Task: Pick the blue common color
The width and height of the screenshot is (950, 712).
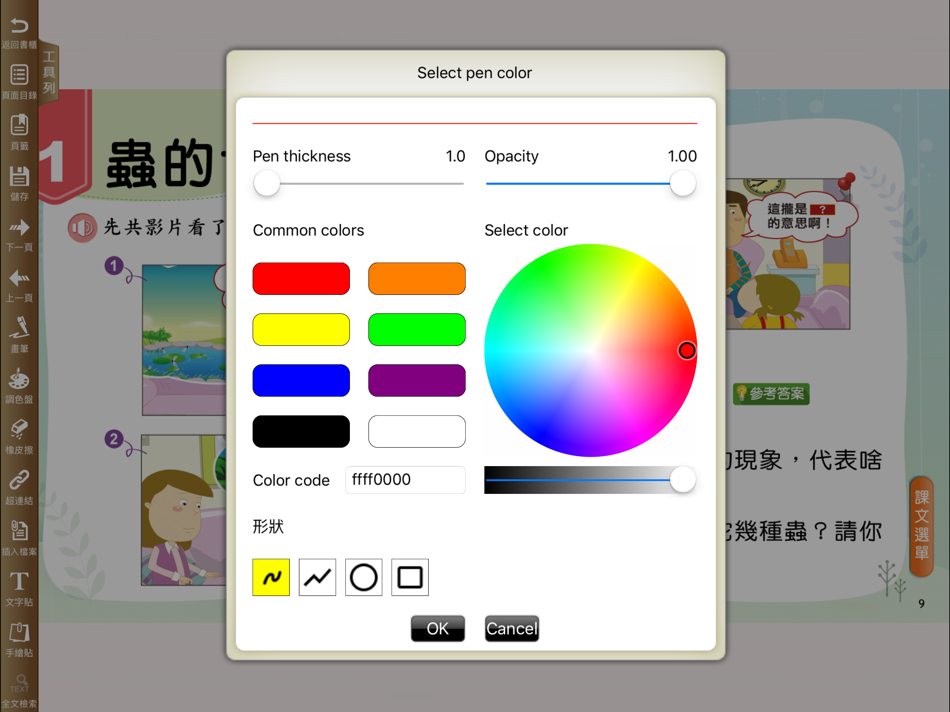Action: click(x=301, y=381)
